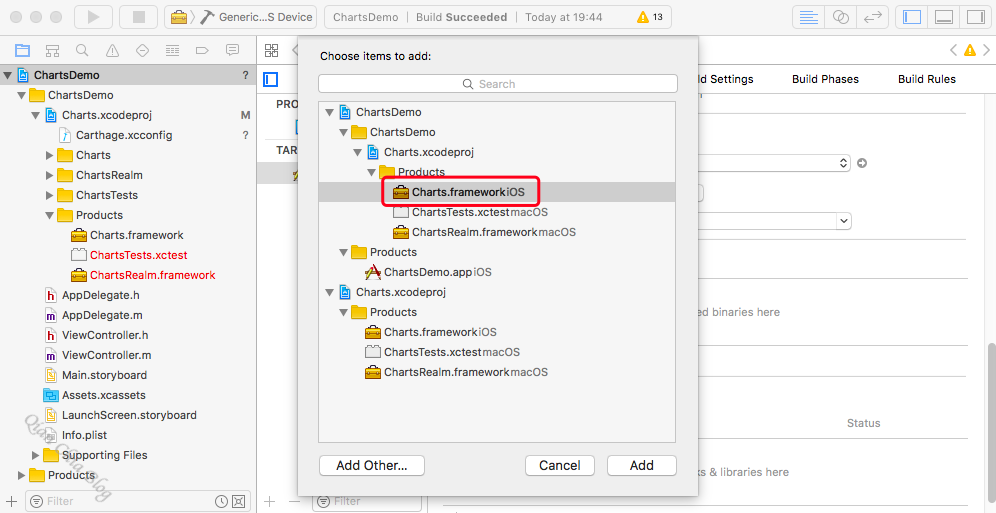
Task: Toggle the Navigator panel visibility
Action: 912,17
